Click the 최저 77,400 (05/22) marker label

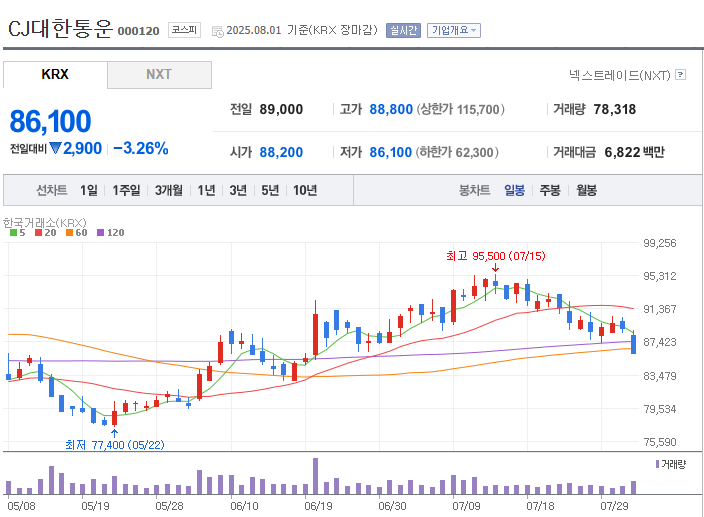[x=114, y=445]
